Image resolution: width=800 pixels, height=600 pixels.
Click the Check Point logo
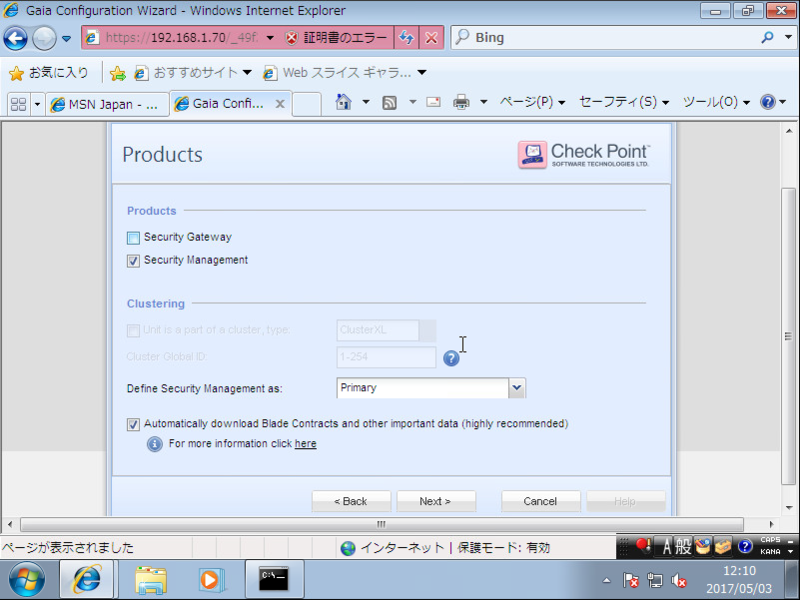pos(584,154)
